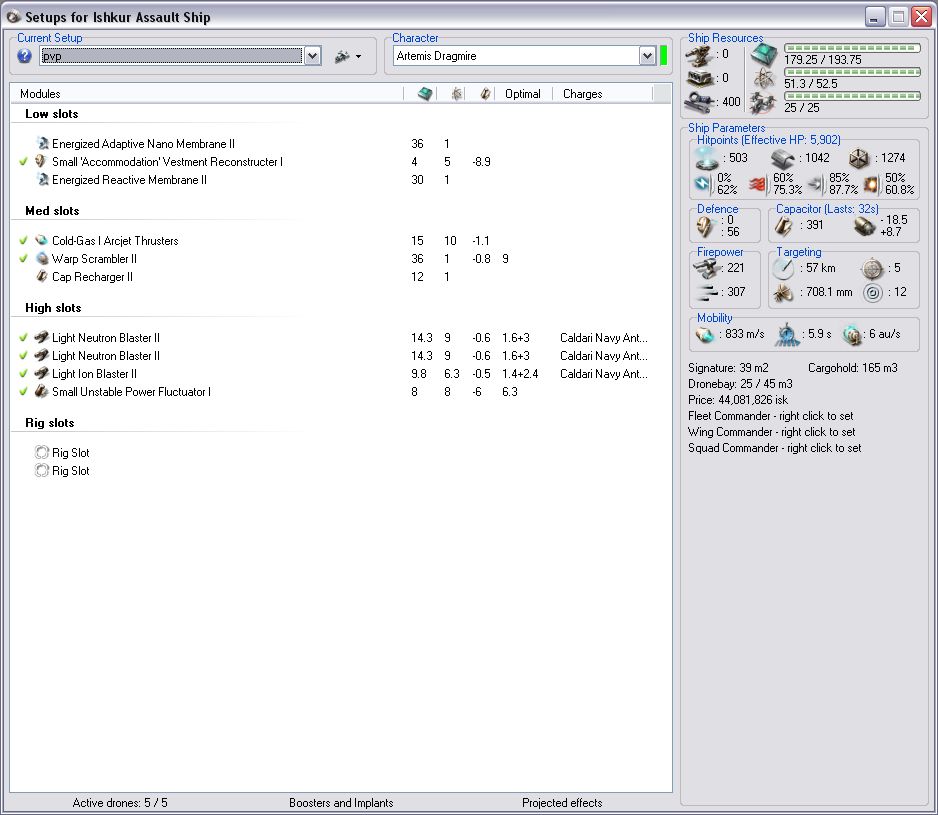Viewport: 938px width, 815px height.
Task: Click the powergrid column header icon
Action: [456, 94]
